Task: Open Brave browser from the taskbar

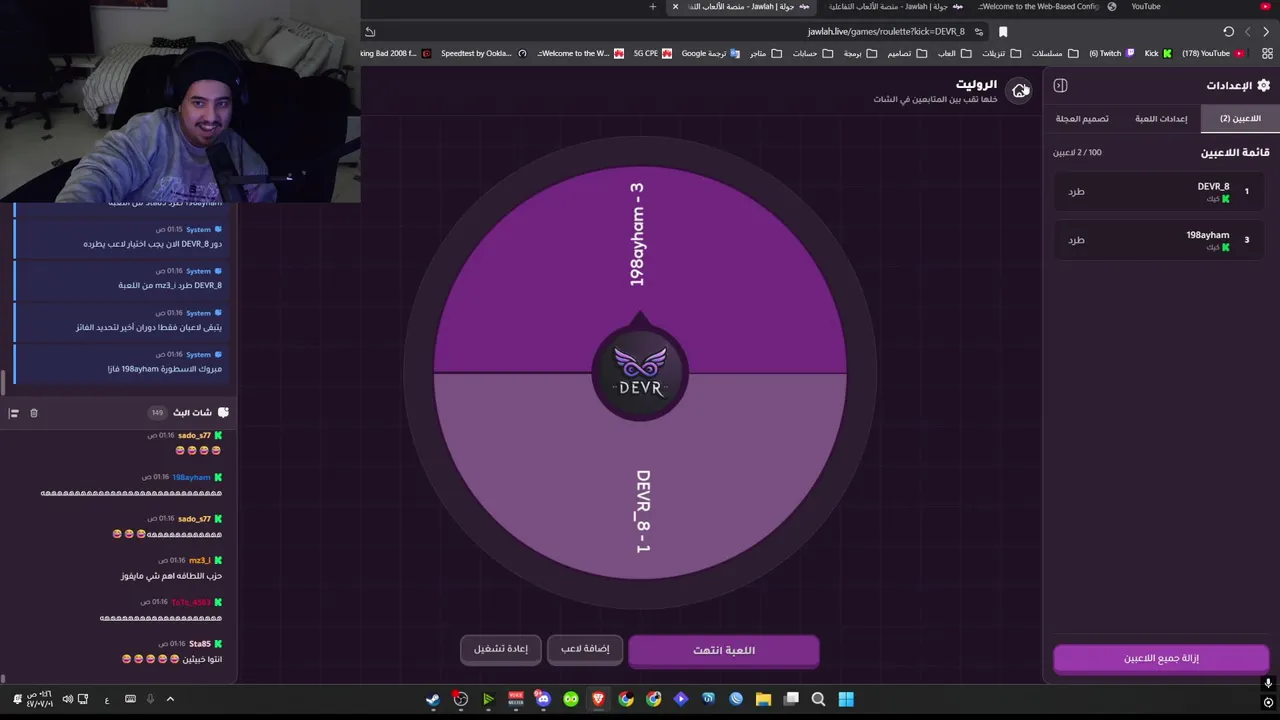Action: [598, 699]
